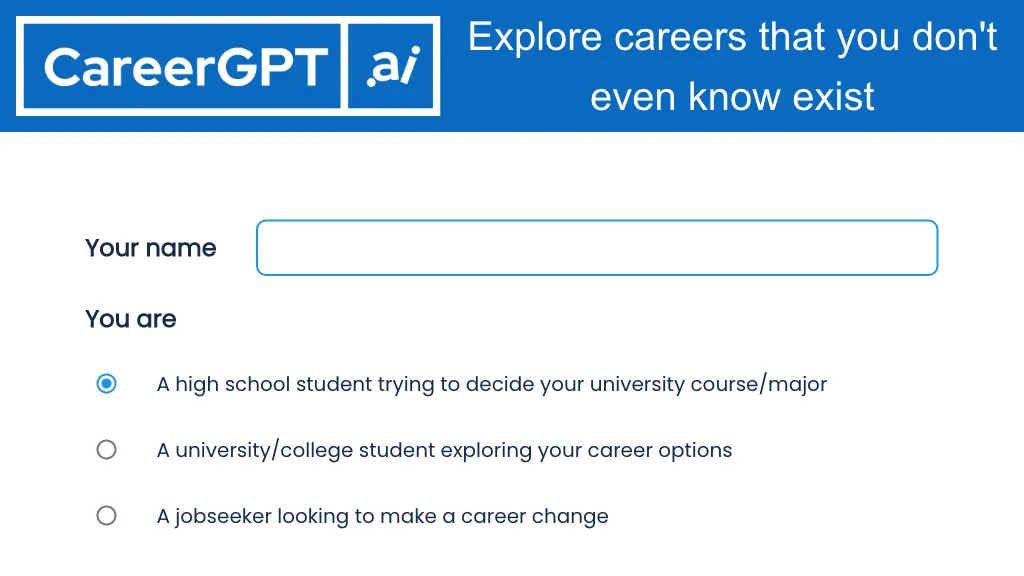The height and width of the screenshot is (576, 1024).
Task: Select the high school student radio button
Action: coord(106,384)
